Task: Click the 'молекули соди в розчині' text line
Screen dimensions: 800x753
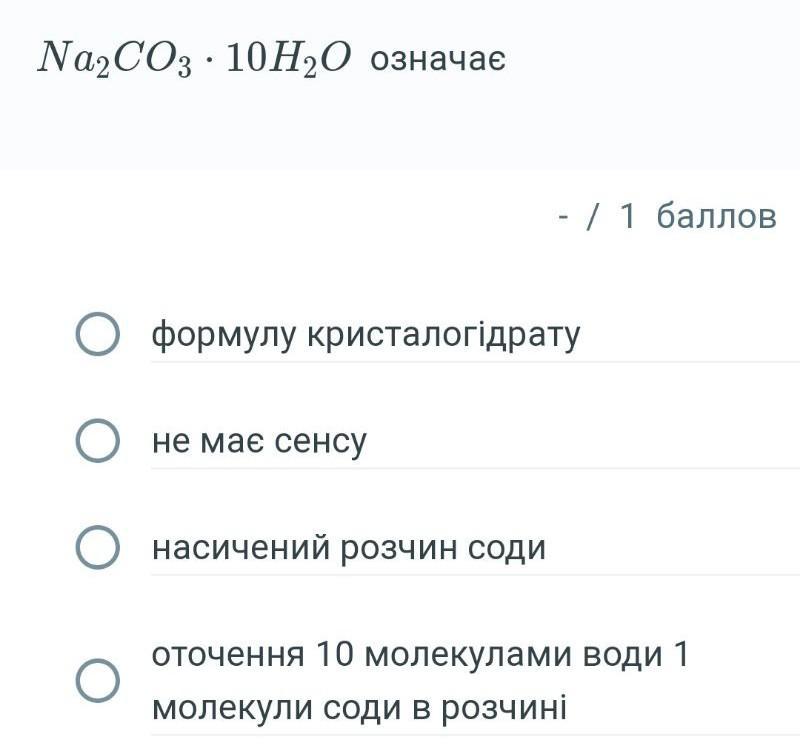Action: 359,708
